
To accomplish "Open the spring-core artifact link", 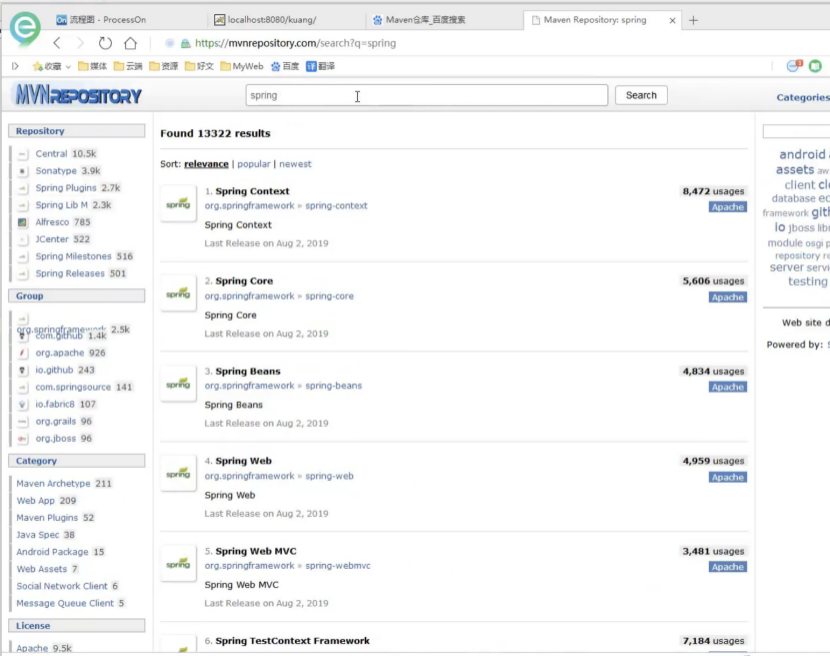I will [329, 296].
